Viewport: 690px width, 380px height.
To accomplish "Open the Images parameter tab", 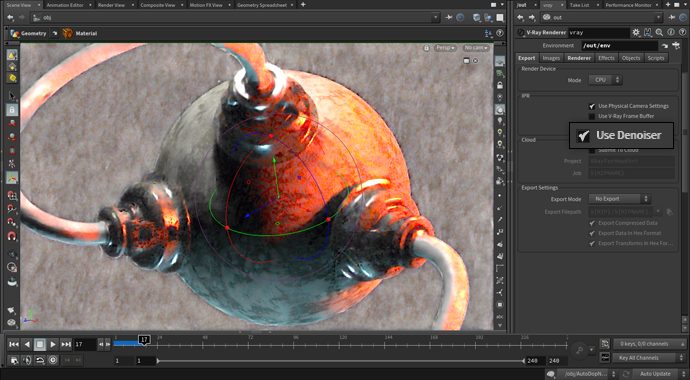I will 551,58.
